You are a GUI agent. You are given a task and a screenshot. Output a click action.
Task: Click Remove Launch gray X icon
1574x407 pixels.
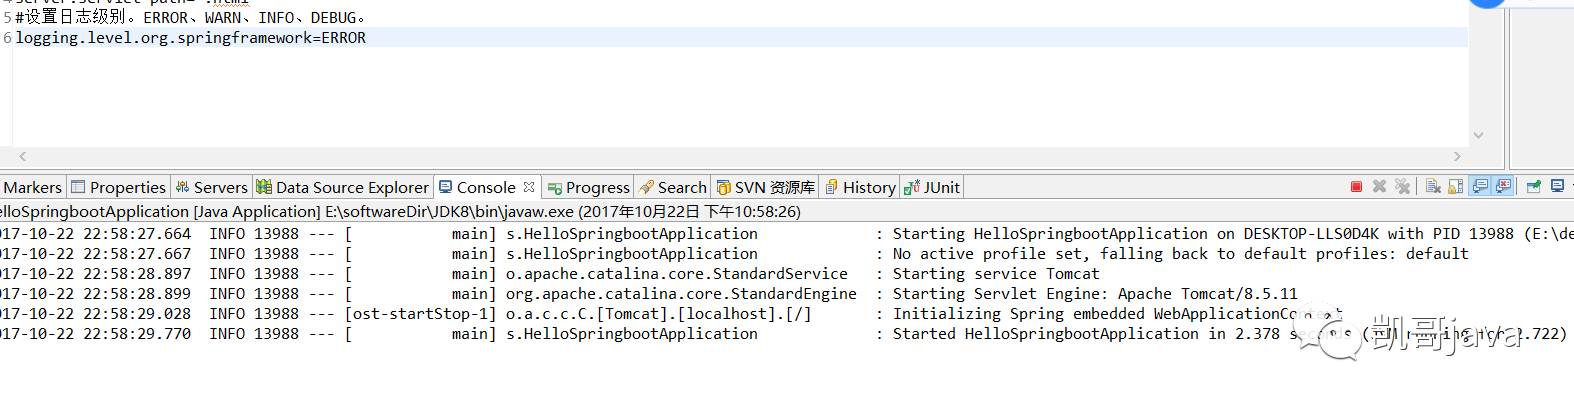pos(1379,186)
